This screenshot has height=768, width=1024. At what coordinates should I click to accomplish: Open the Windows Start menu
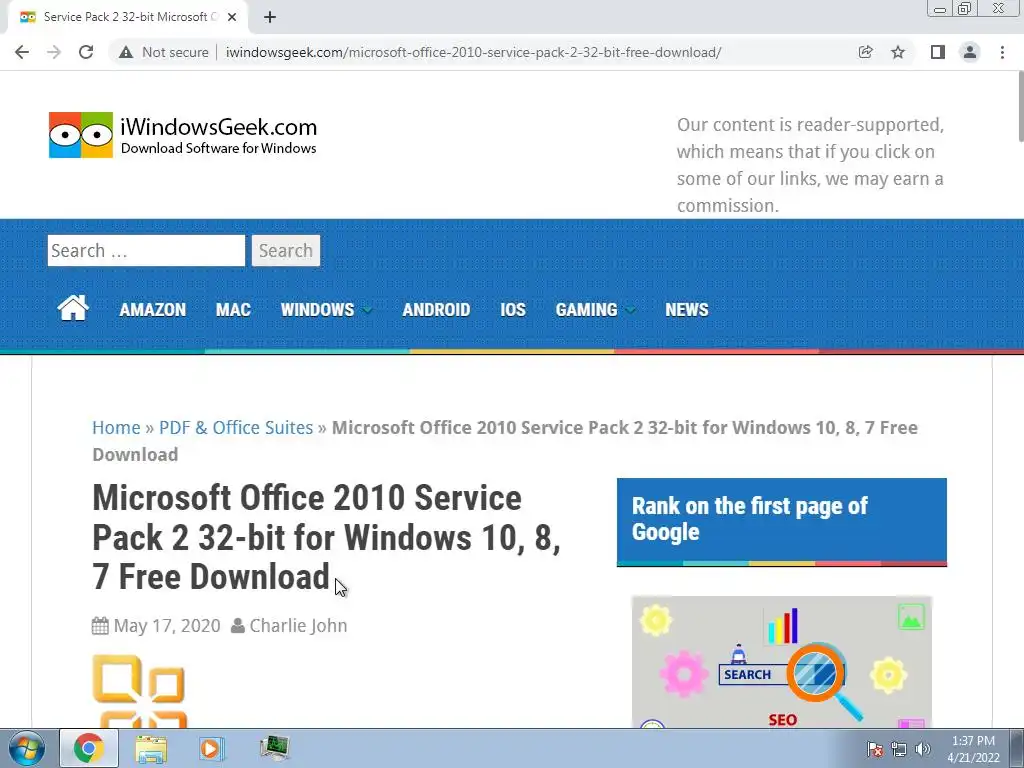point(27,748)
